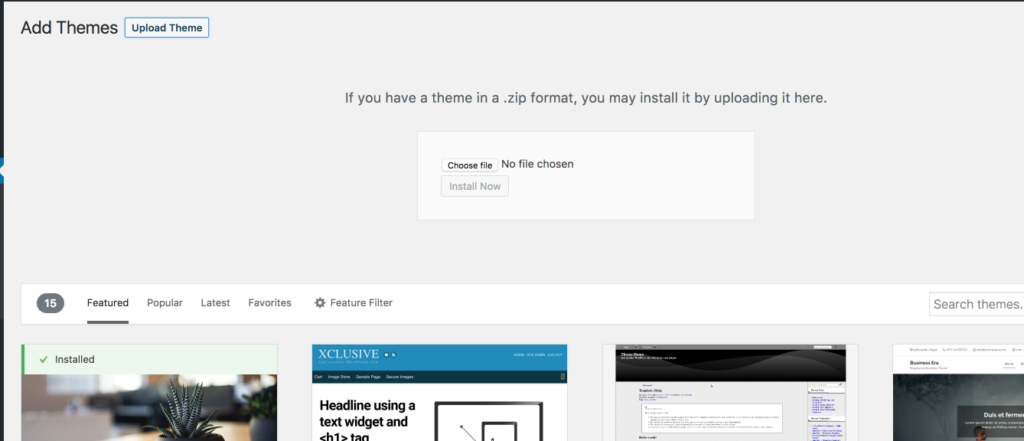Open the Featured themes tab
Image resolution: width=1024 pixels, height=441 pixels.
pos(108,303)
